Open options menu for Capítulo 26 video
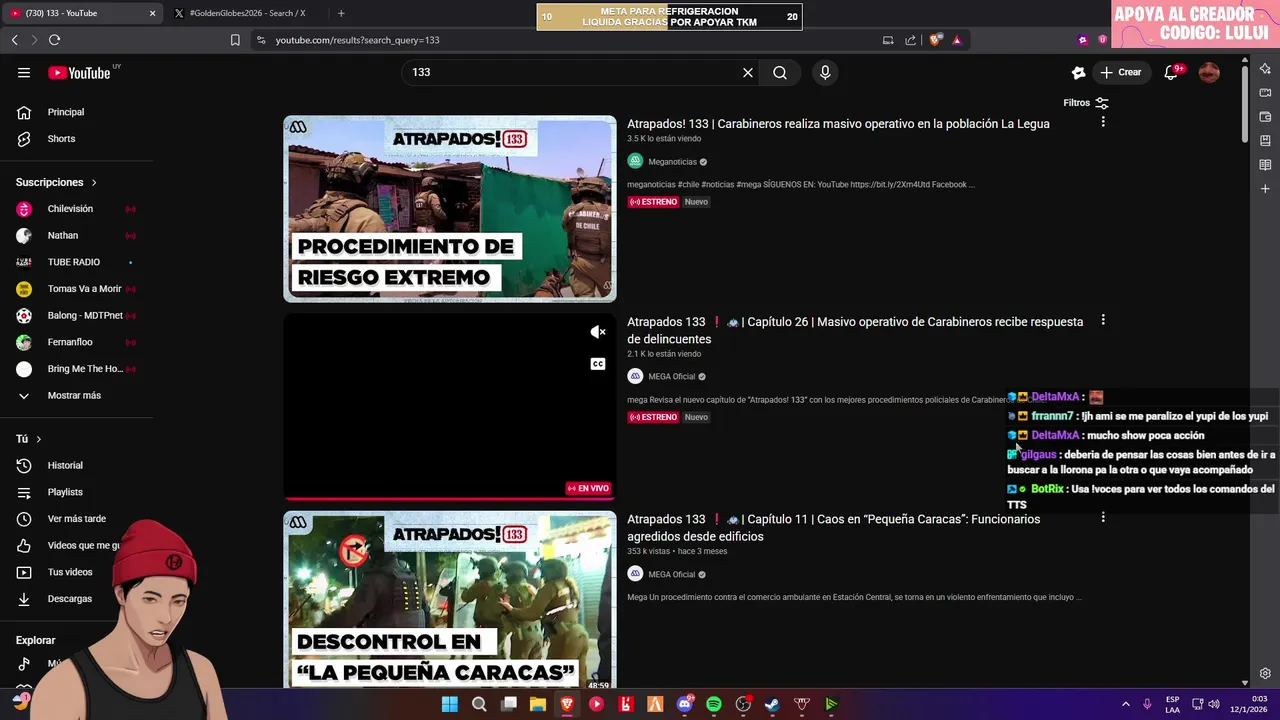Screen dimensions: 1280x720 coord(1103,320)
